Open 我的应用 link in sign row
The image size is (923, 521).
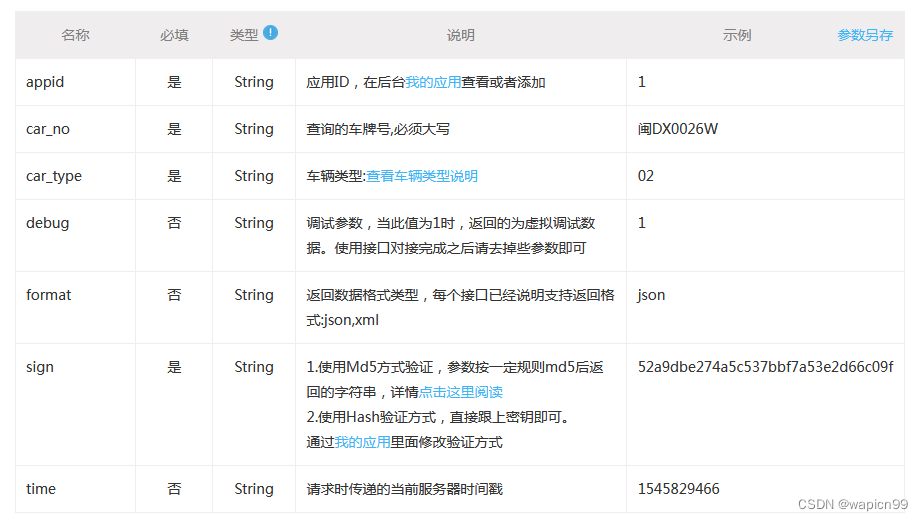point(362,442)
